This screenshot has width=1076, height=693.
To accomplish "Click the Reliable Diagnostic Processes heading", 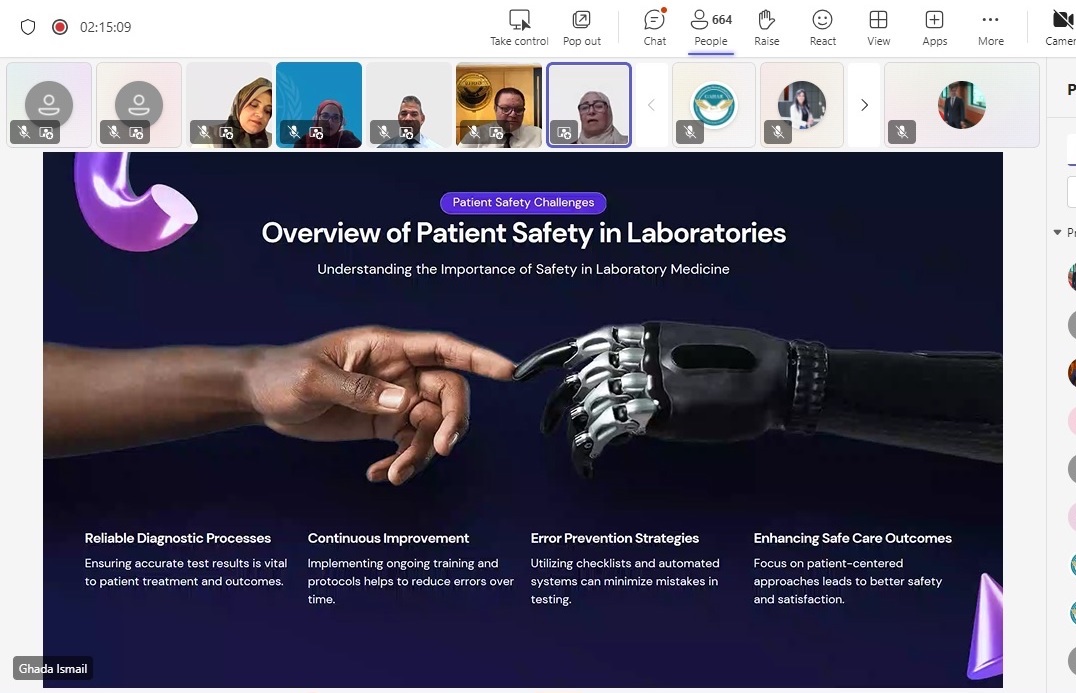I will [178, 538].
